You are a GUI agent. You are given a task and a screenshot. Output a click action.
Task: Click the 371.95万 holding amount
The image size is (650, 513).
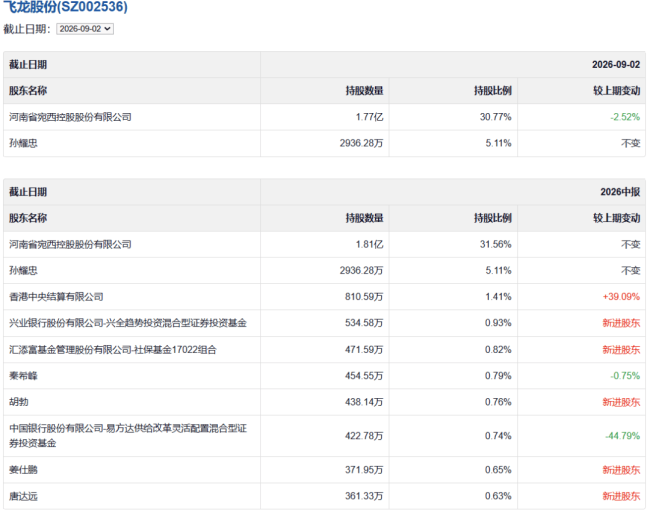coord(364,470)
